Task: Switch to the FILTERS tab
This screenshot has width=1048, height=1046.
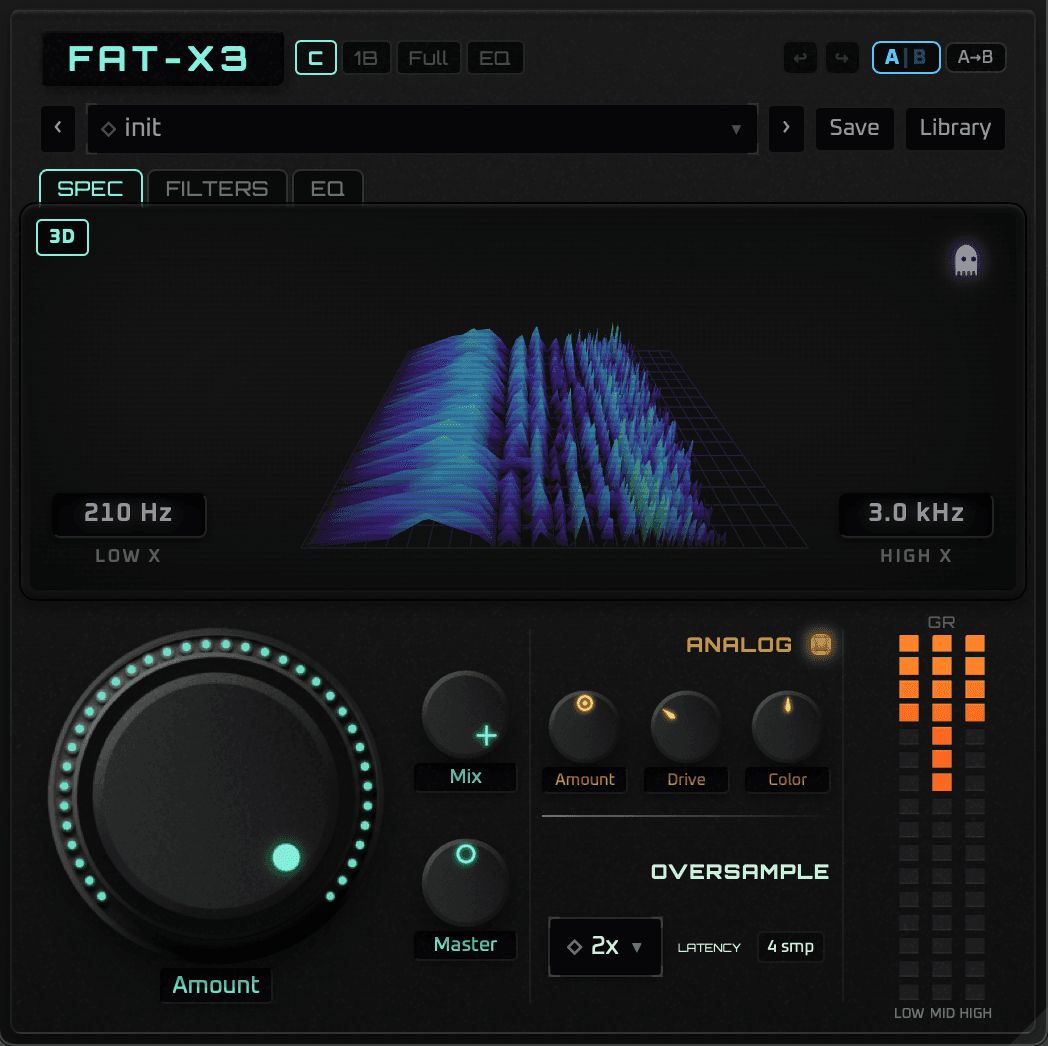Action: pos(217,188)
